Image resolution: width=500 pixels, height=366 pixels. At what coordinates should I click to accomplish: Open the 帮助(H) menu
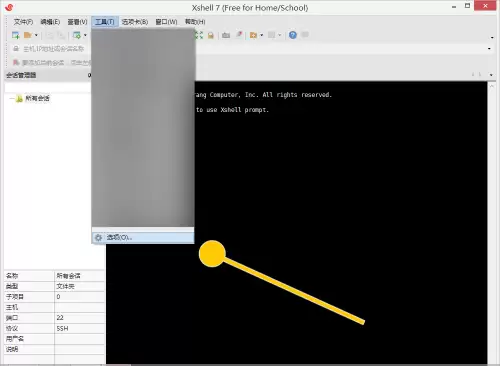click(195, 22)
